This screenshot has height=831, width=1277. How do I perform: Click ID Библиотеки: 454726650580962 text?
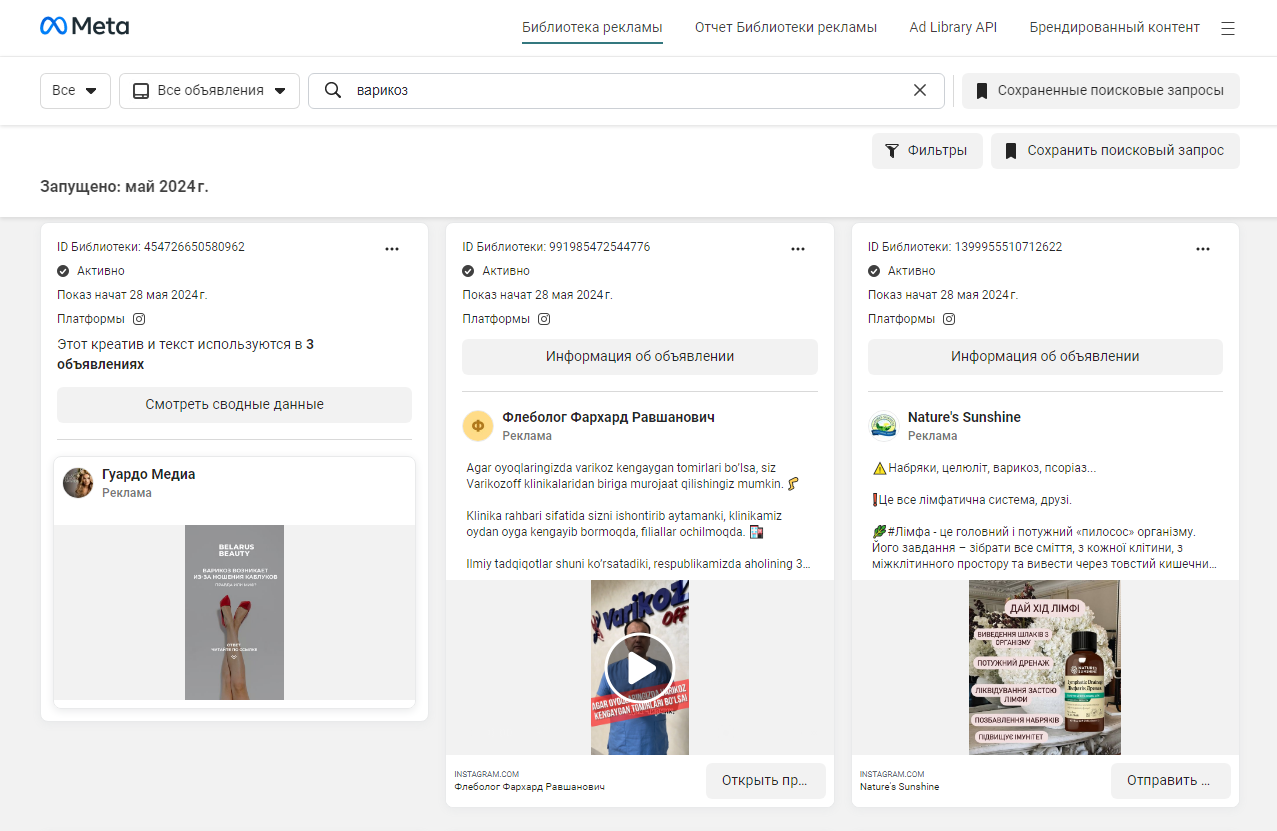coord(151,247)
